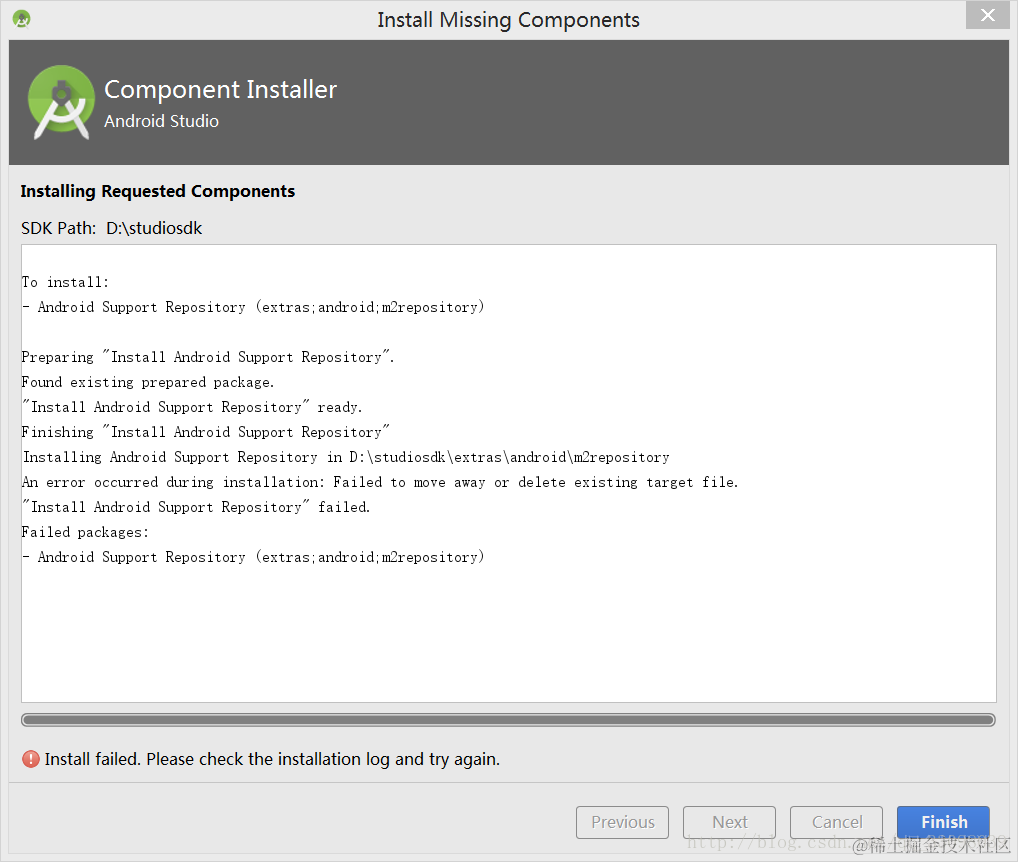
Task: Click the "Failed packages:" log line
Action: click(x=85, y=532)
